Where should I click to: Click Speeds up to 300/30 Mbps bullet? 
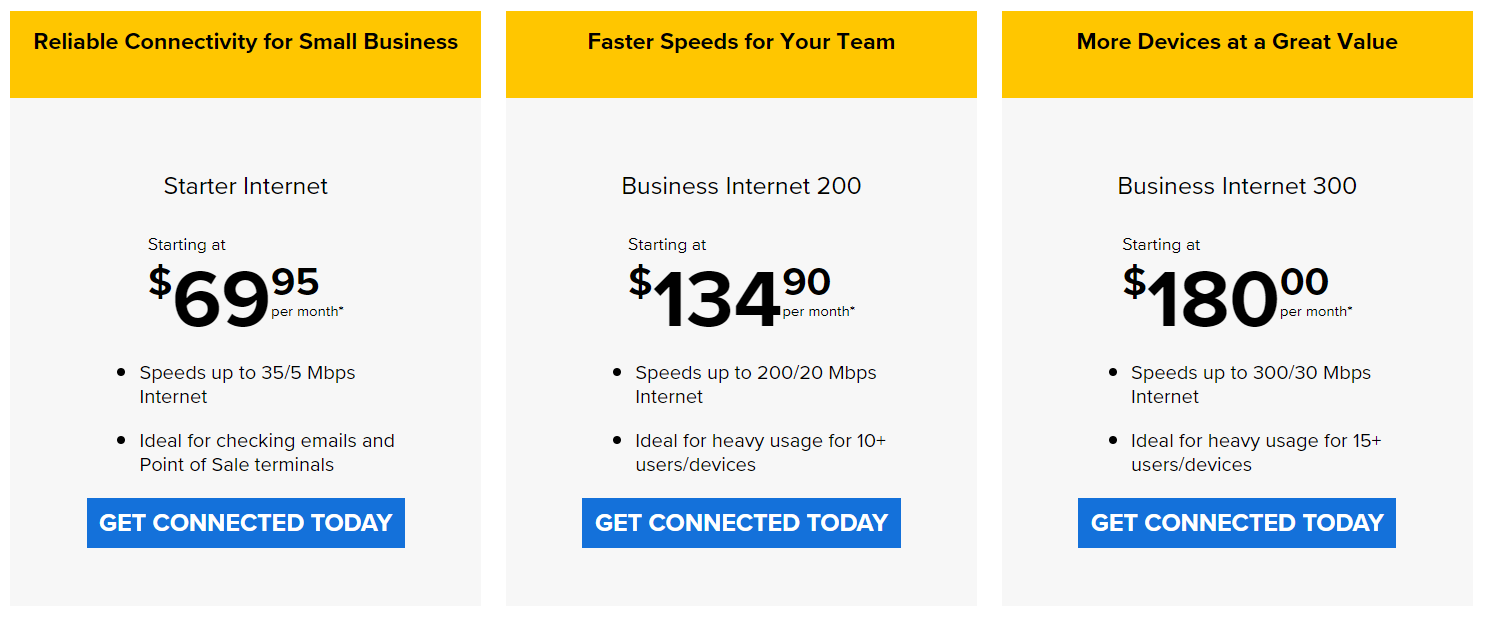1251,385
